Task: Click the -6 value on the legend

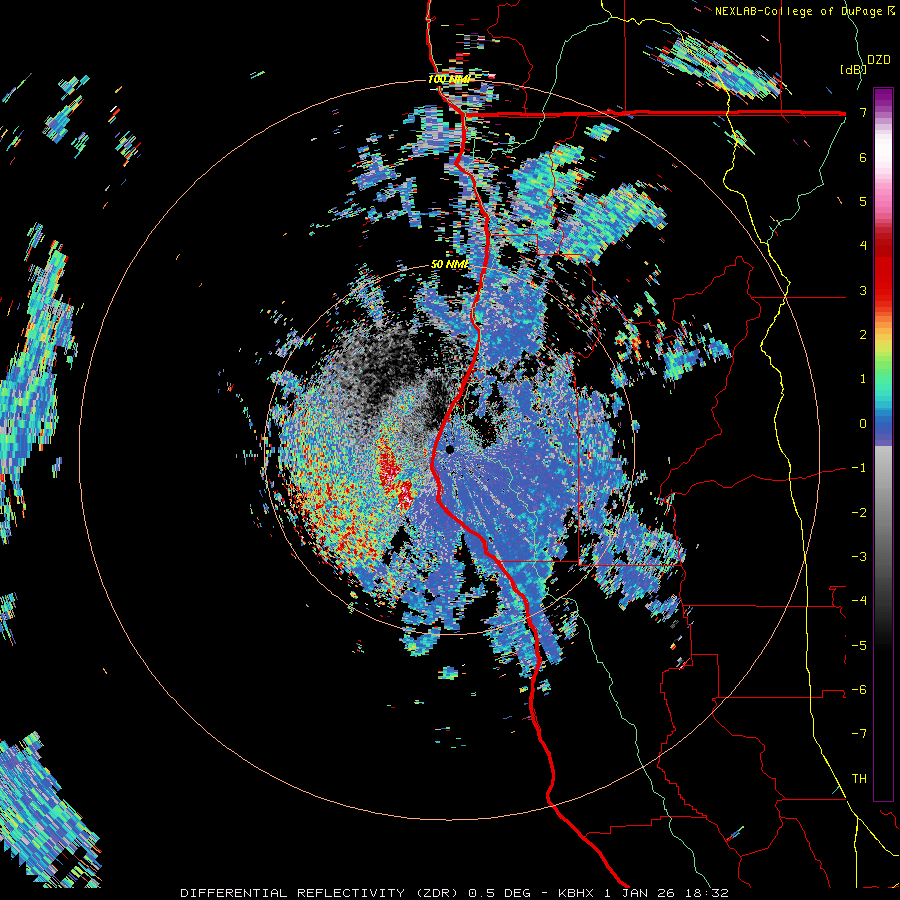Action: [x=859, y=690]
